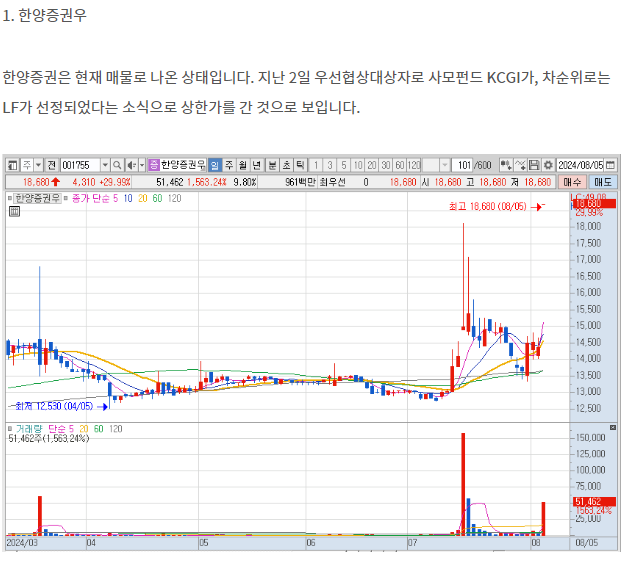Screen dimensions: 625x569
Task: Select the daily 일 chart period
Action: pos(215,165)
